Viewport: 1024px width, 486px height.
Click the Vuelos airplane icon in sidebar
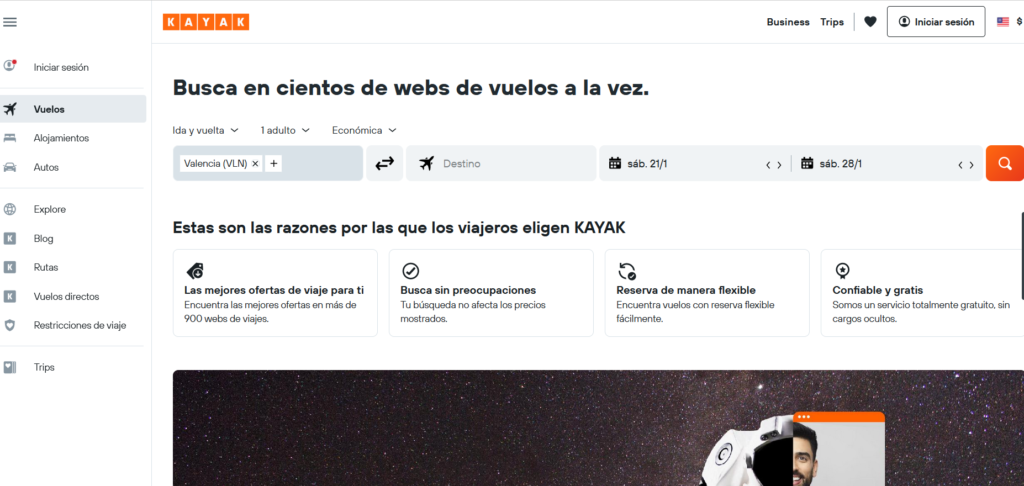click(10, 109)
